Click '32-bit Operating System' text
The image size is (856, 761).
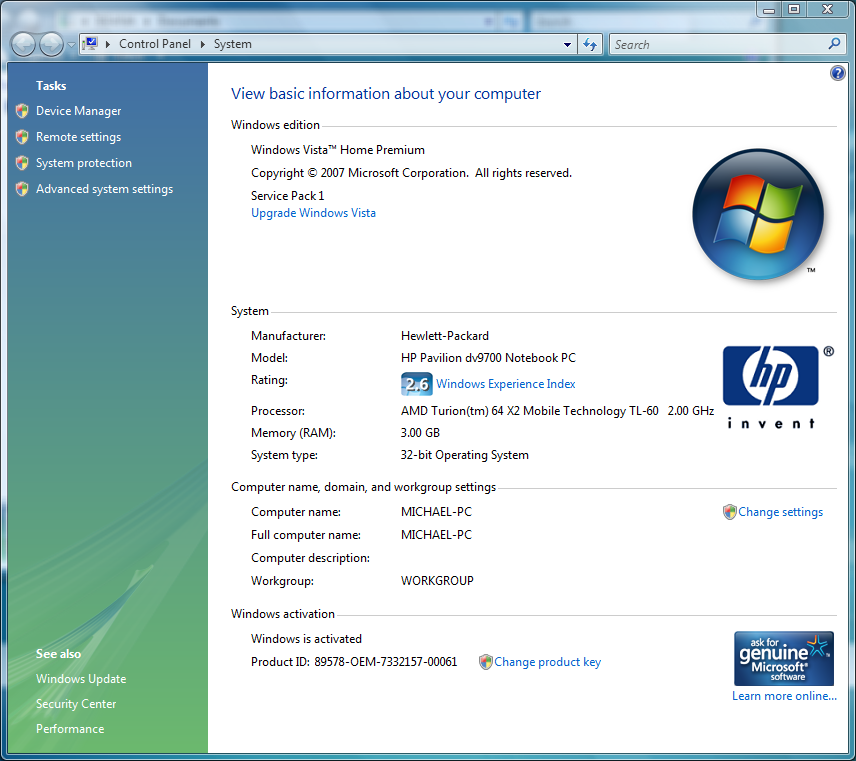coord(465,455)
